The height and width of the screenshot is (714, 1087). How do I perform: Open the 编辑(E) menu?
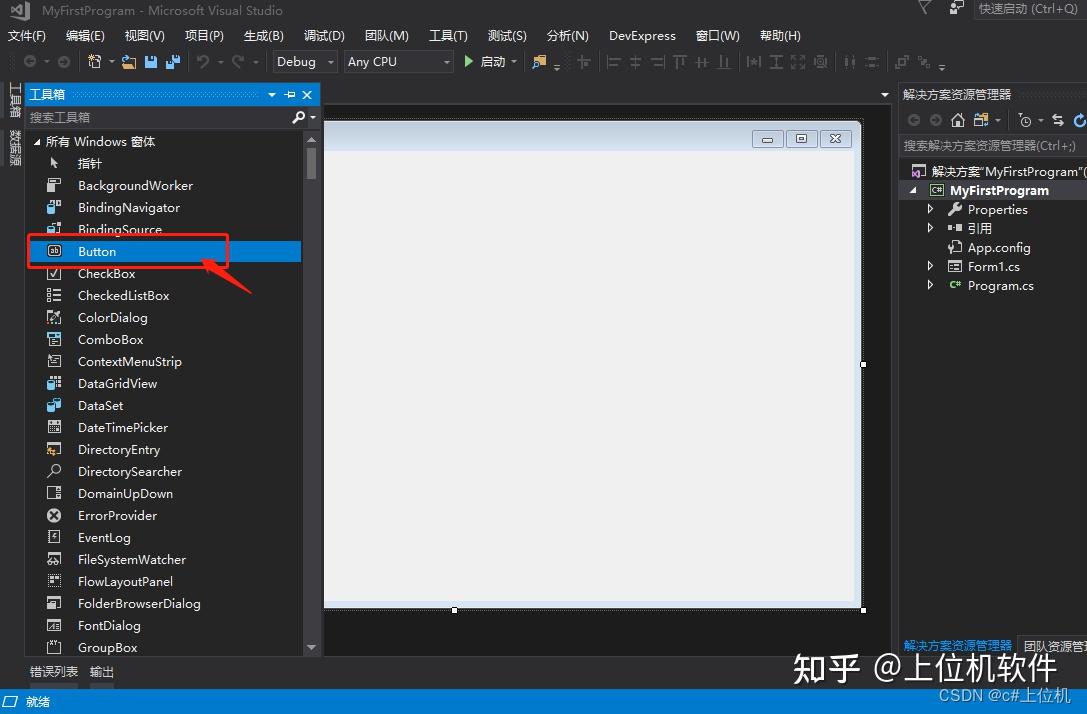(x=85, y=35)
